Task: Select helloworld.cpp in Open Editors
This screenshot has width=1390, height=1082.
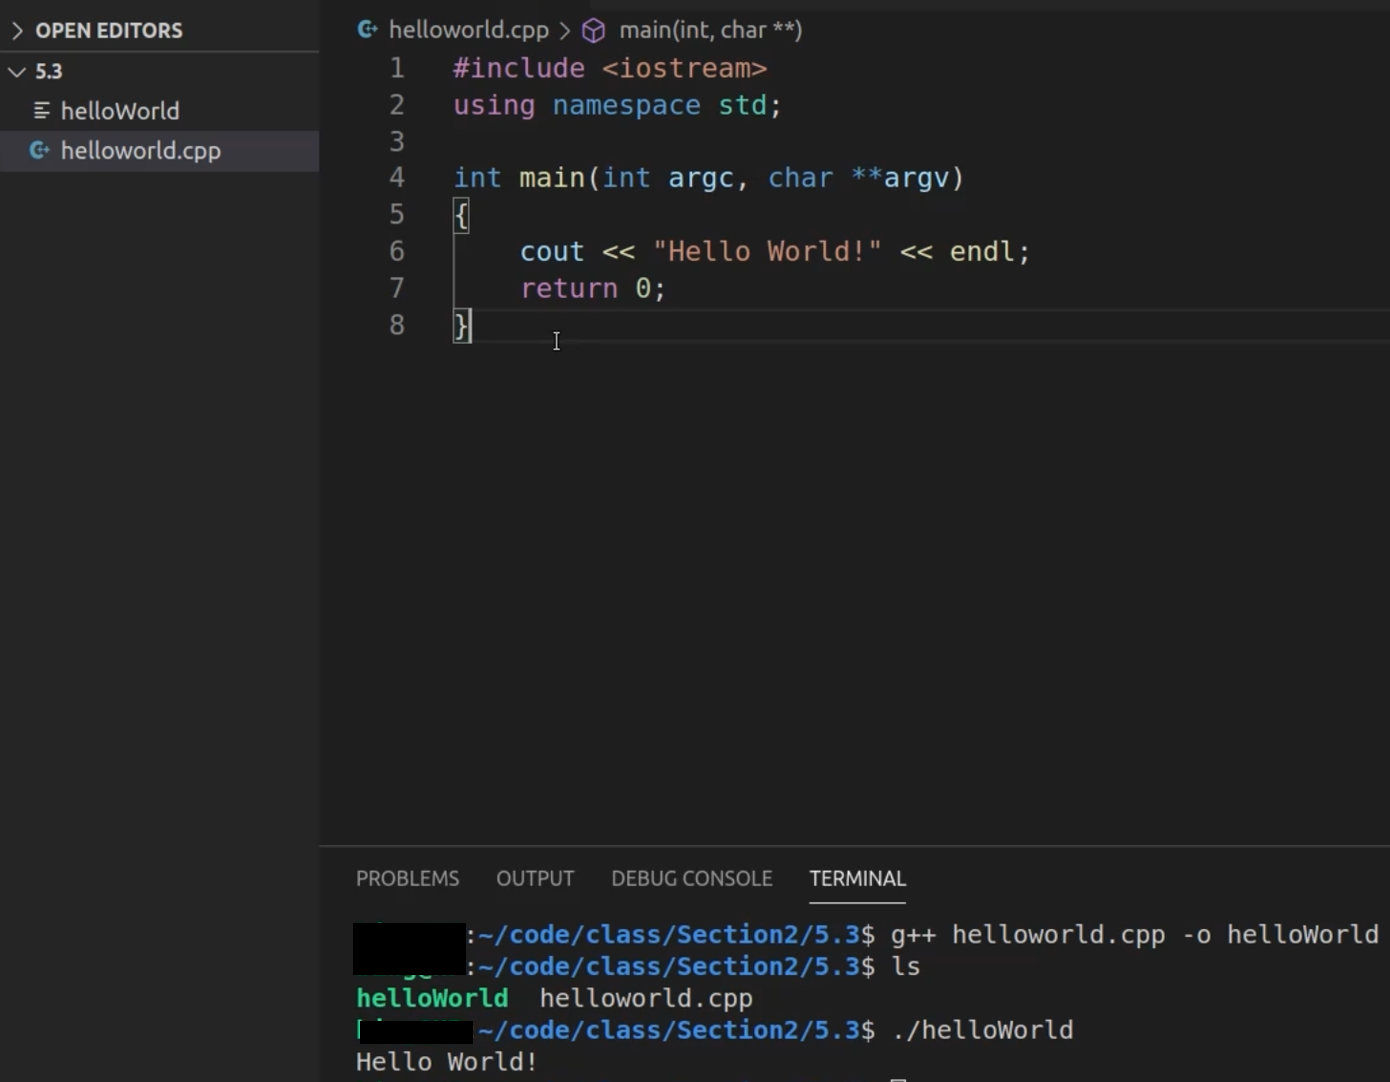Action: [141, 150]
